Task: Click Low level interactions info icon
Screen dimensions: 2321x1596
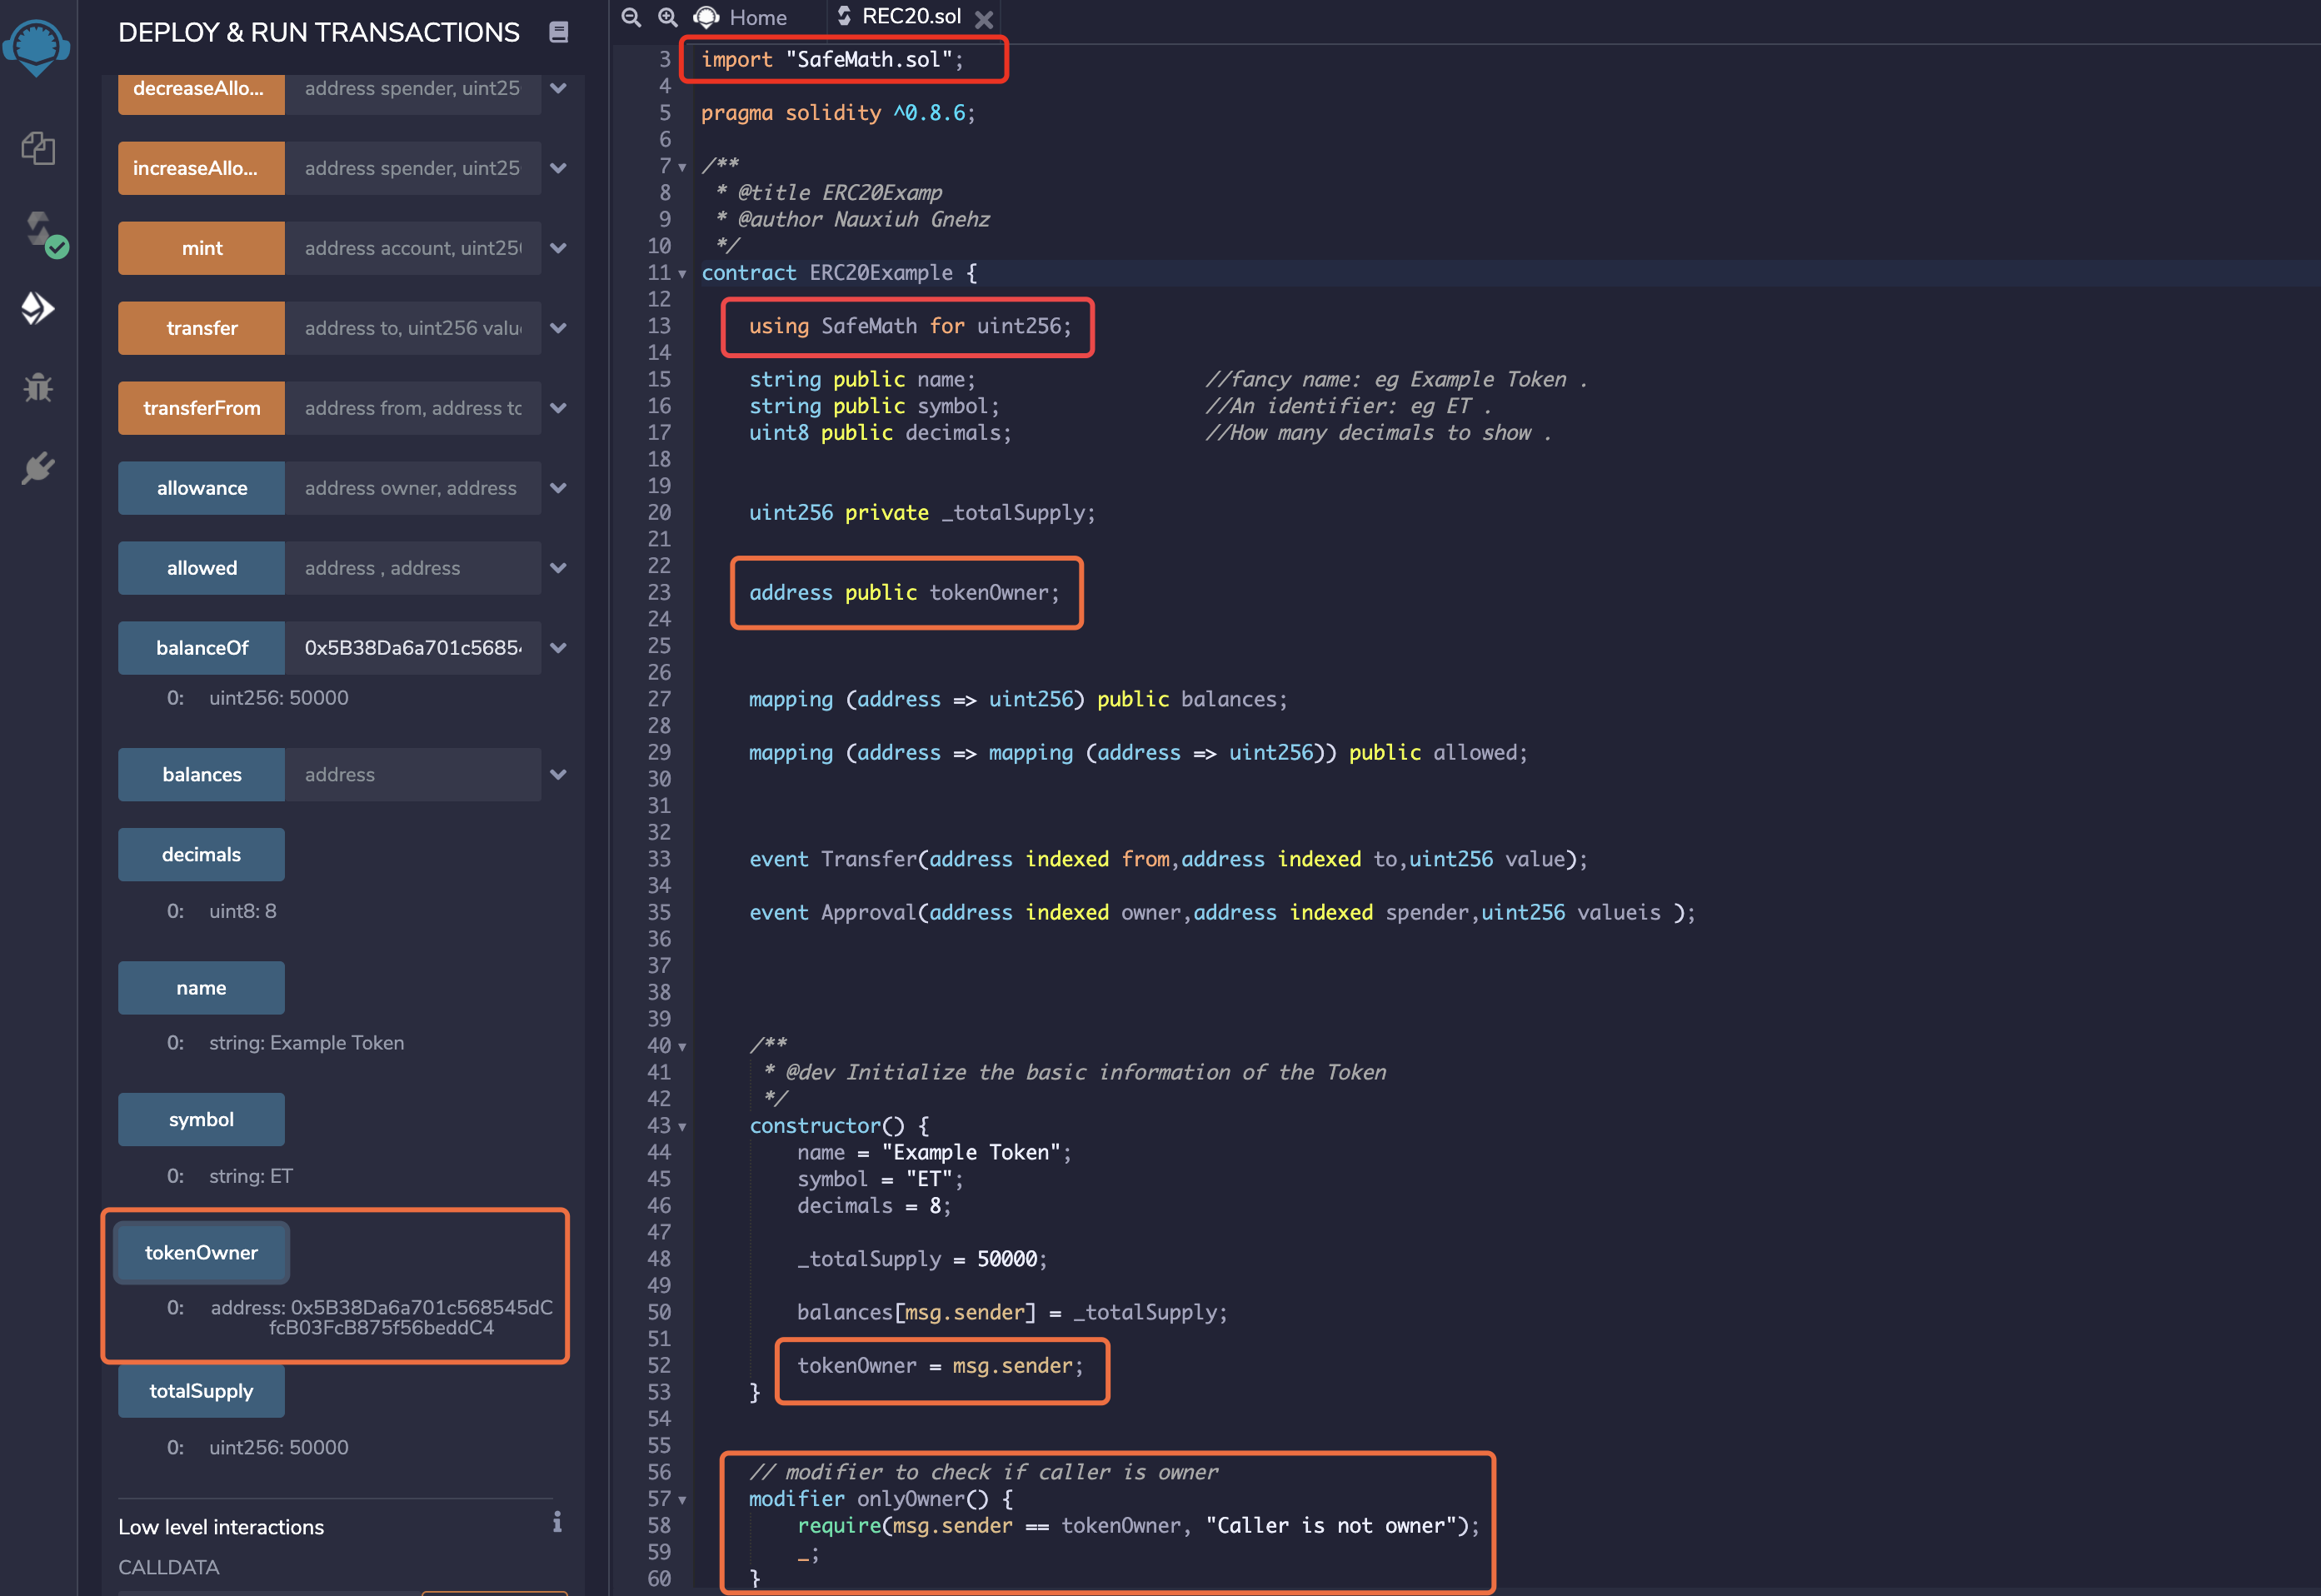Action: [x=557, y=1522]
